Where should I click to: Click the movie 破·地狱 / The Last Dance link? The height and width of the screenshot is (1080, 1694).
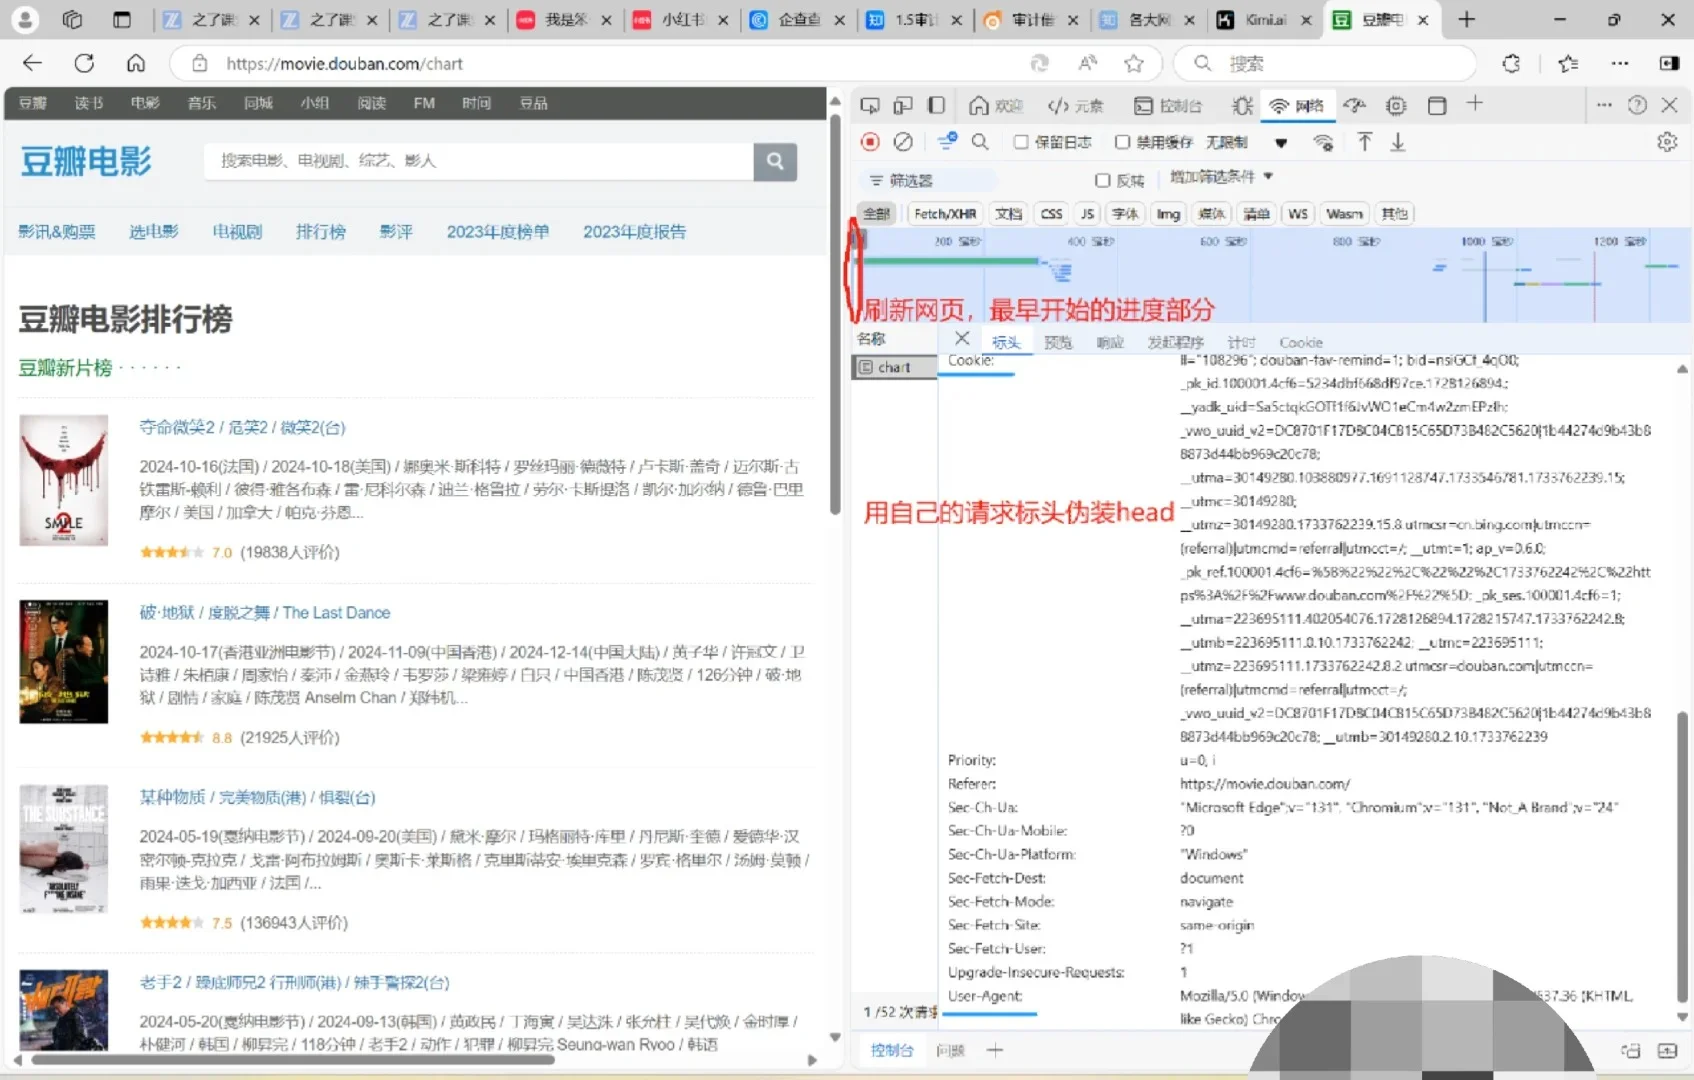(265, 612)
